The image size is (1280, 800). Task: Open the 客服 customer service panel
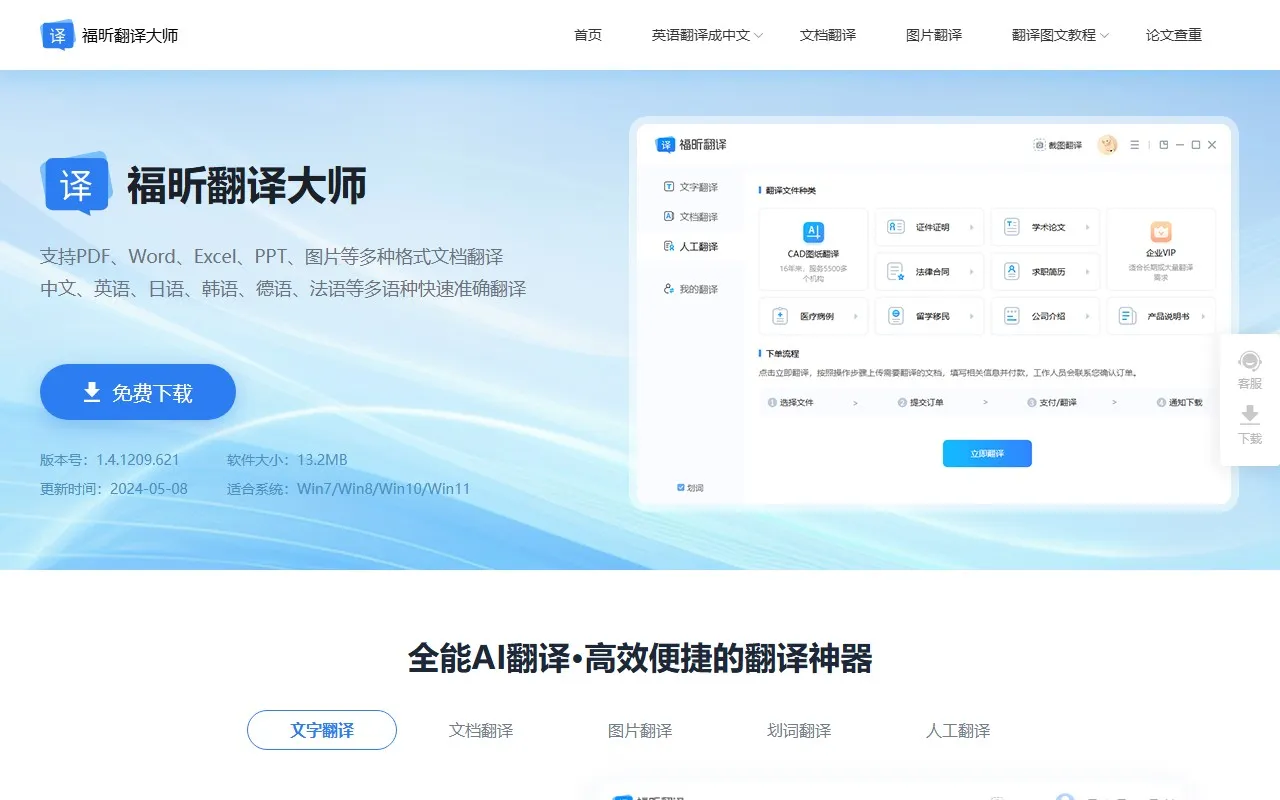click(x=1249, y=372)
